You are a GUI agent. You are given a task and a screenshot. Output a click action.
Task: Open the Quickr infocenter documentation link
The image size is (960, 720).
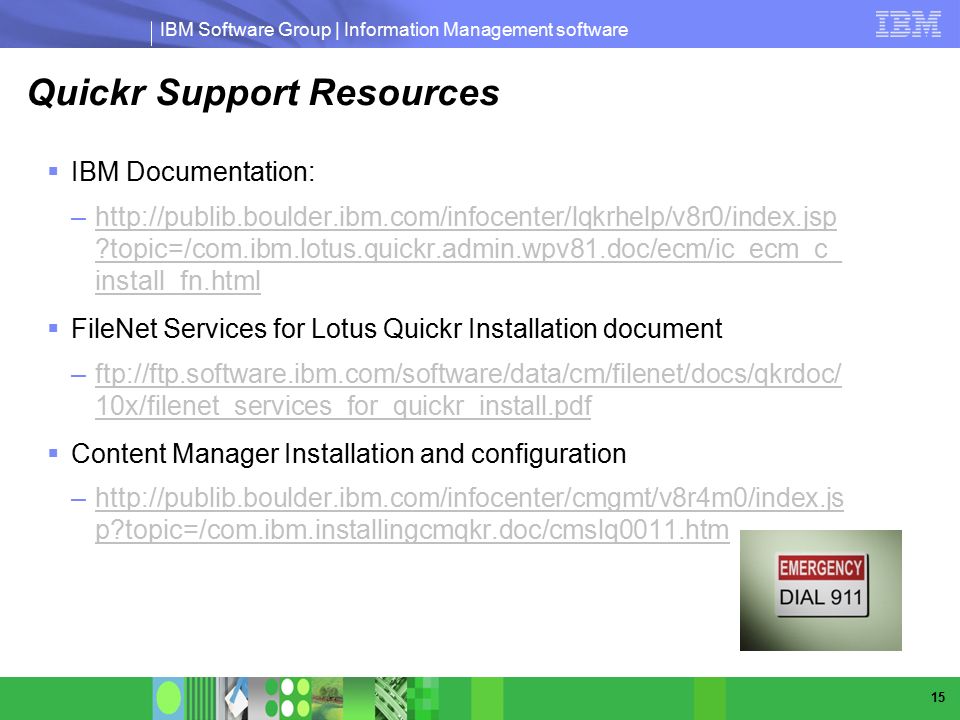pos(468,249)
